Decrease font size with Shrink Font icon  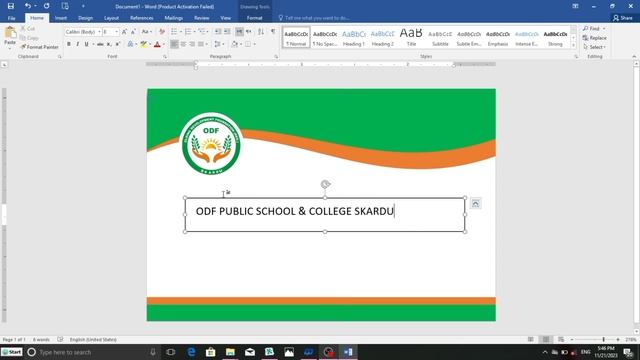tap(133, 32)
